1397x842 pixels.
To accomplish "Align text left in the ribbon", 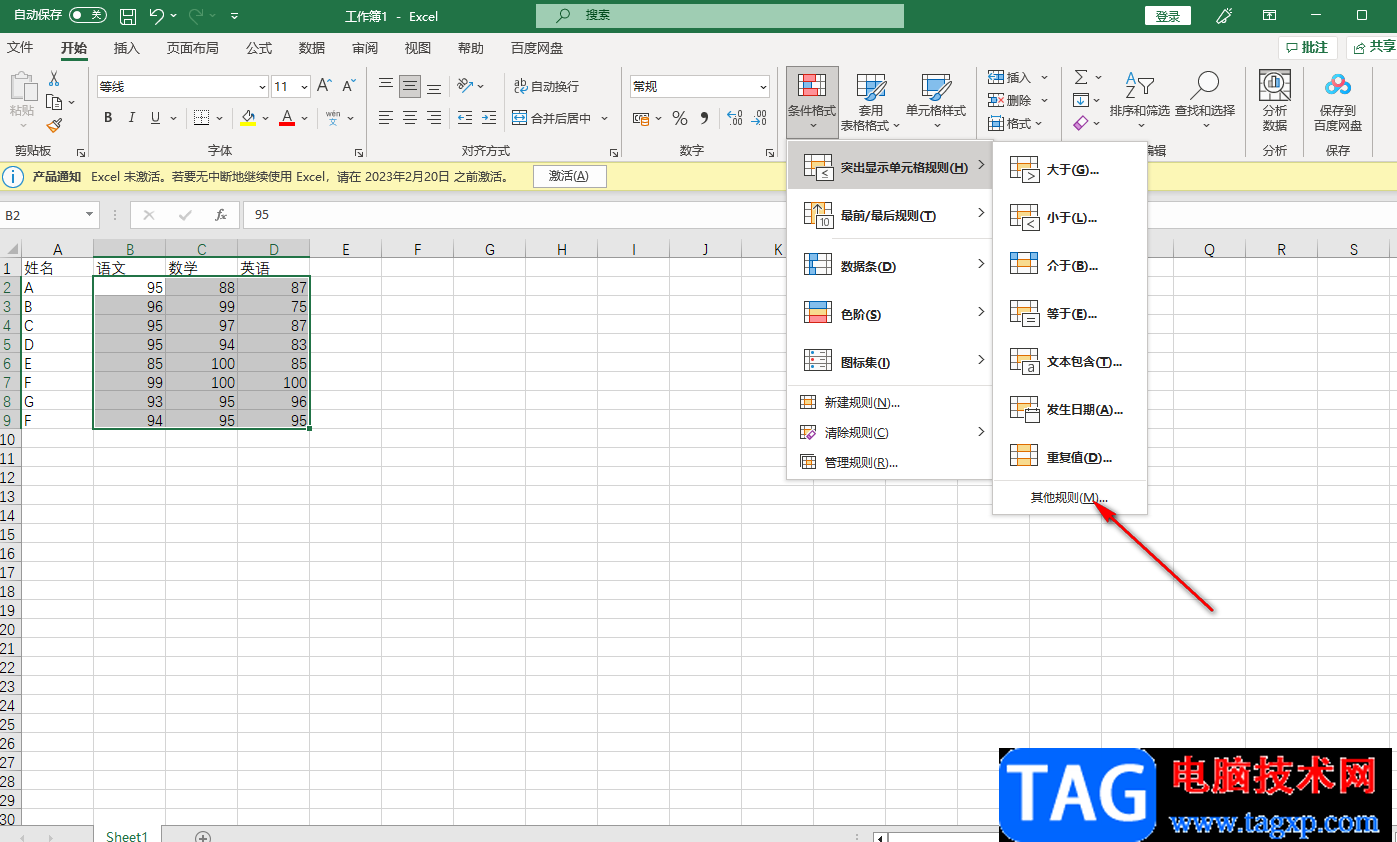I will [386, 118].
